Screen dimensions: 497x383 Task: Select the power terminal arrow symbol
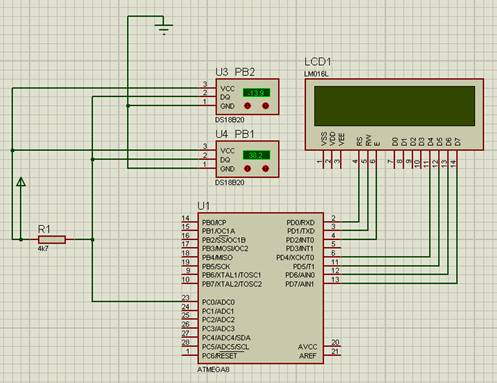[x=21, y=182]
